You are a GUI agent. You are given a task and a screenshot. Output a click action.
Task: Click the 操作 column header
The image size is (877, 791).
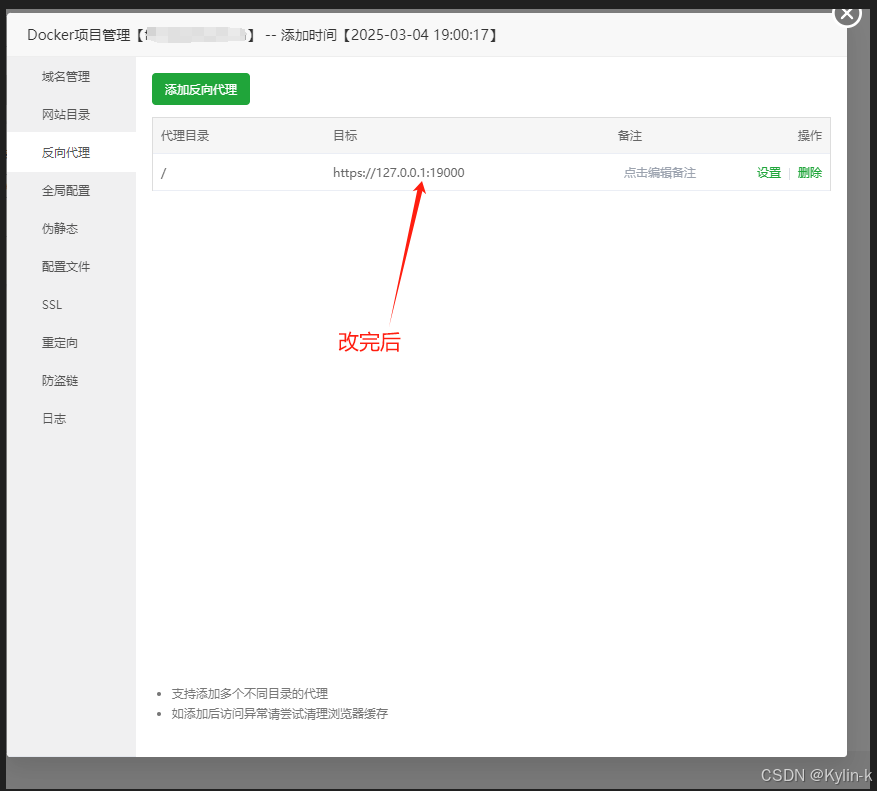click(809, 136)
